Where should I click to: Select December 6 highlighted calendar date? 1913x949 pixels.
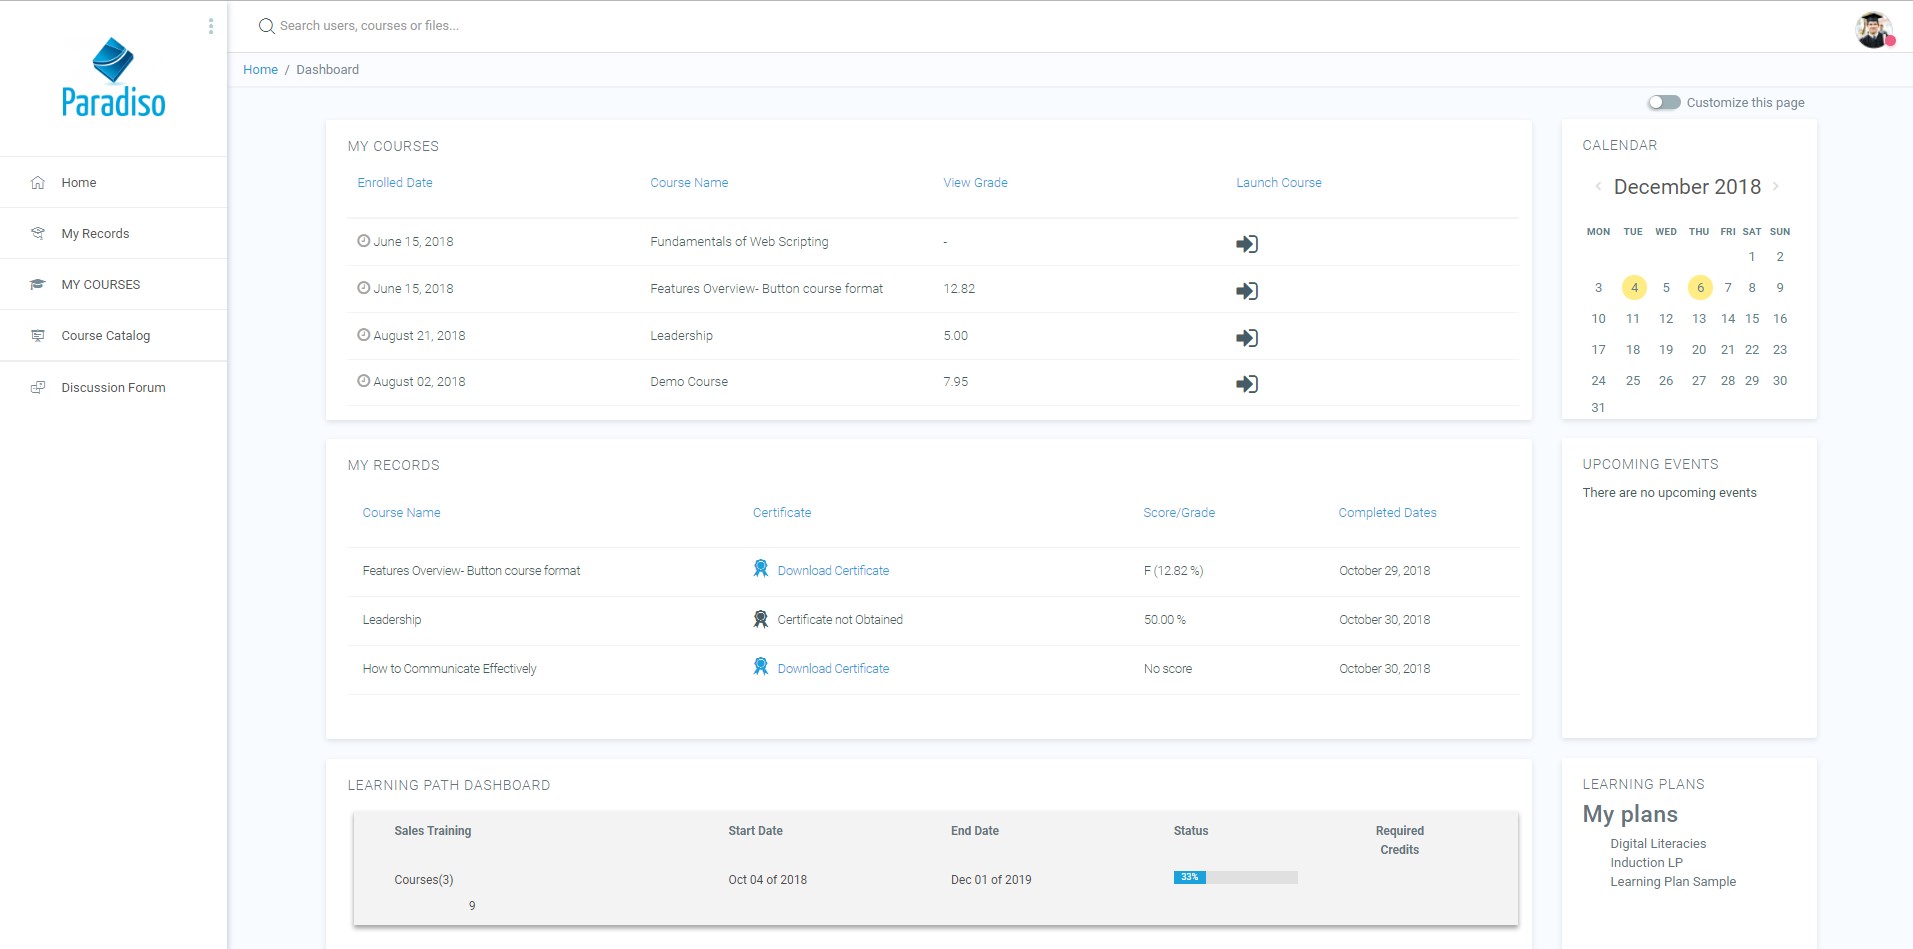point(1699,288)
